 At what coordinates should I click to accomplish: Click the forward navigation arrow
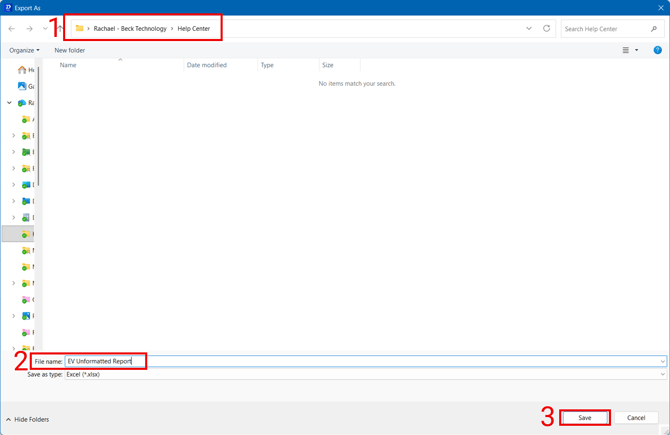pos(29,29)
